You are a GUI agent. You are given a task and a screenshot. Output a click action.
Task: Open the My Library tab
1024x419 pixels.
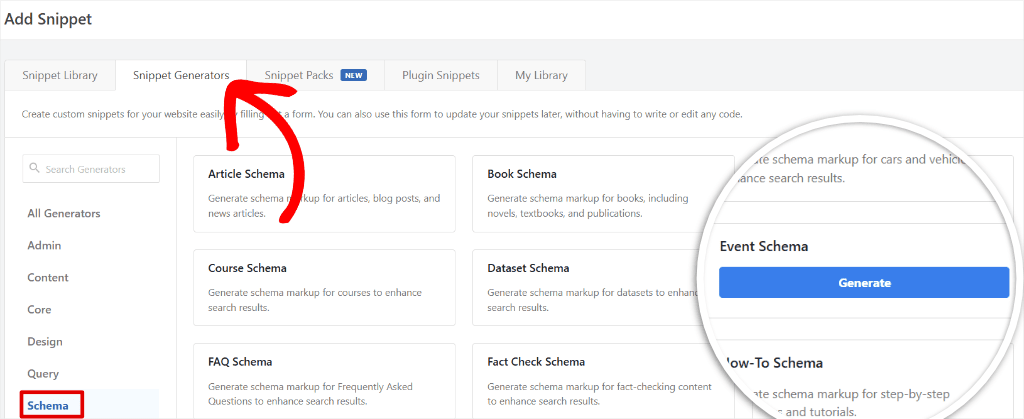(x=541, y=75)
